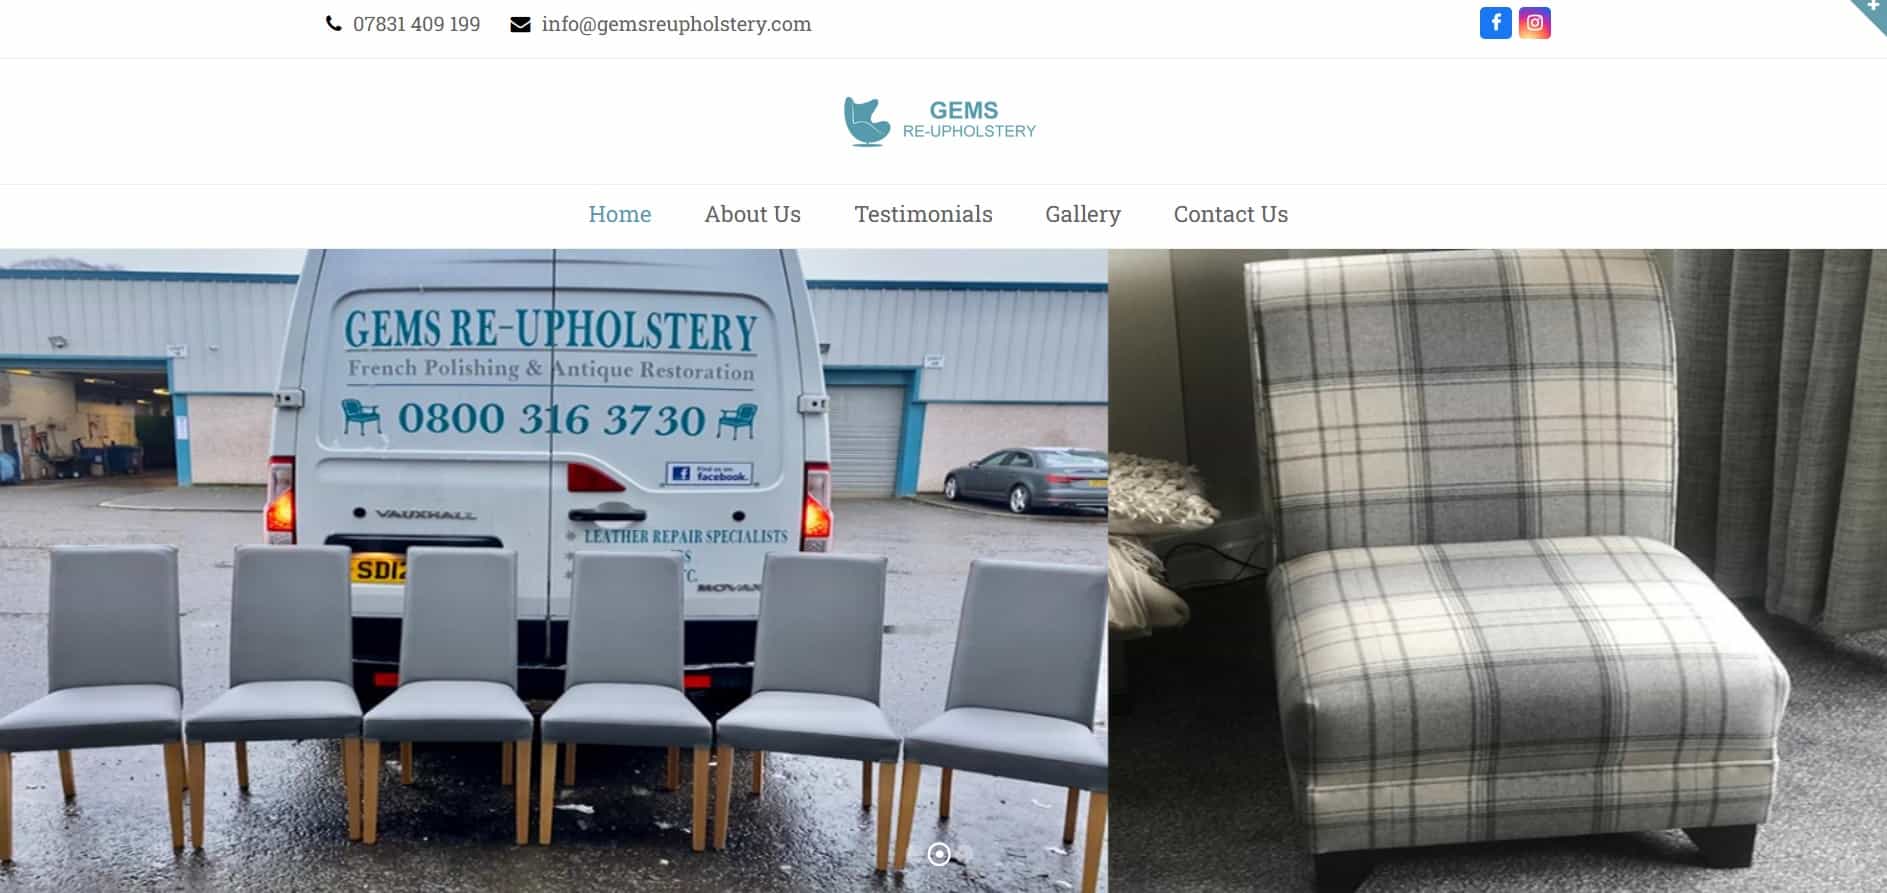Open the About Us page

tap(752, 214)
